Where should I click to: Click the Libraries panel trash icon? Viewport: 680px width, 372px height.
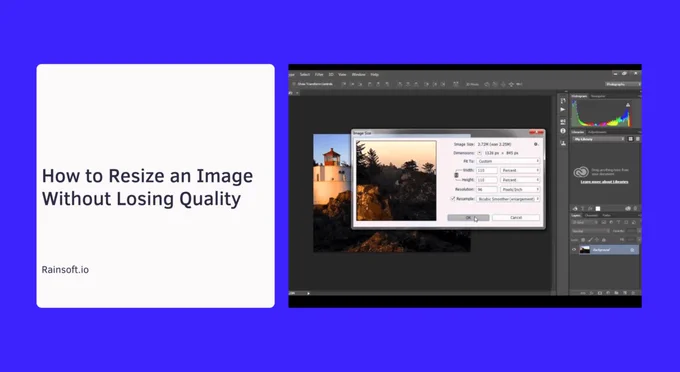click(x=636, y=209)
